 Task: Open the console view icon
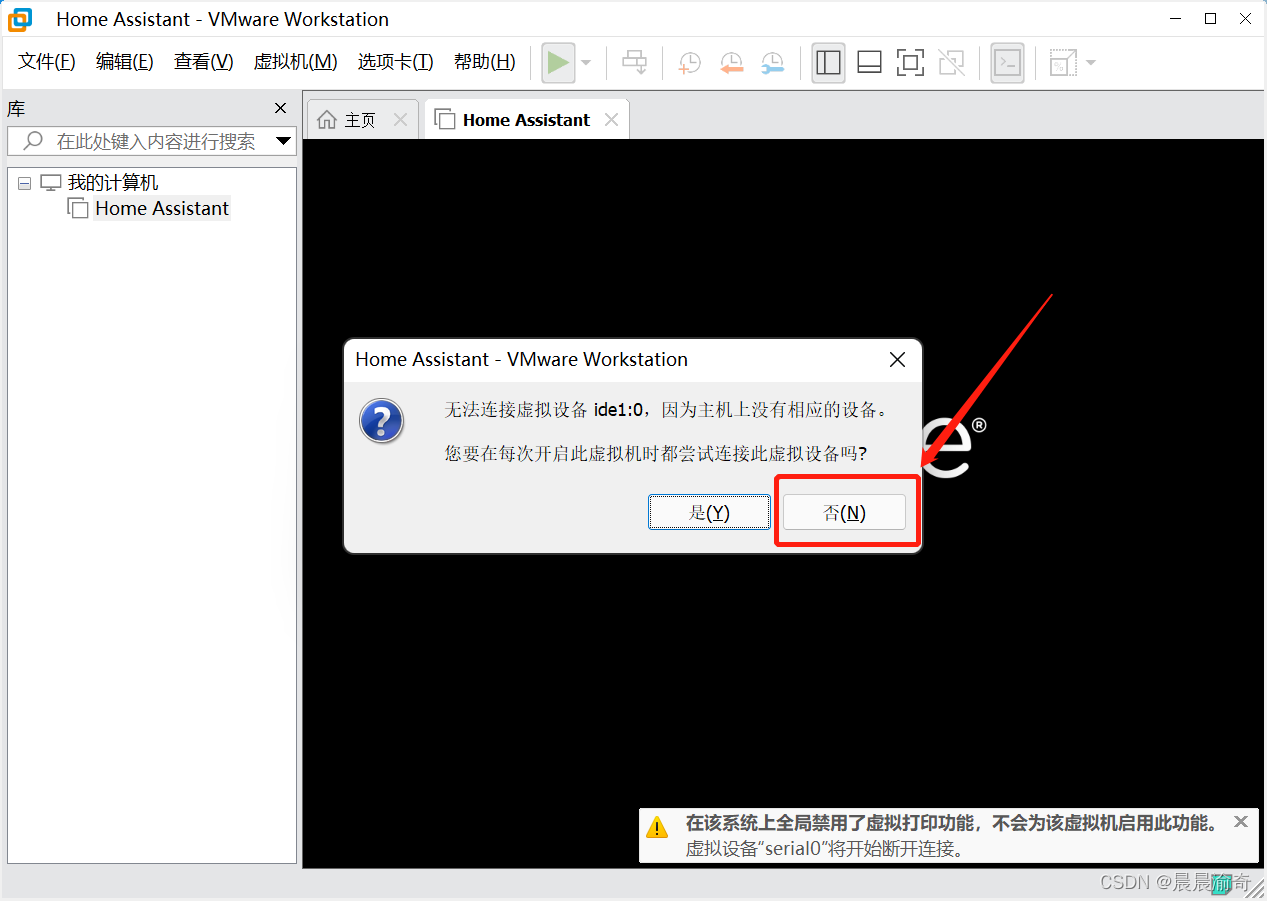pyautogui.click(x=1007, y=63)
